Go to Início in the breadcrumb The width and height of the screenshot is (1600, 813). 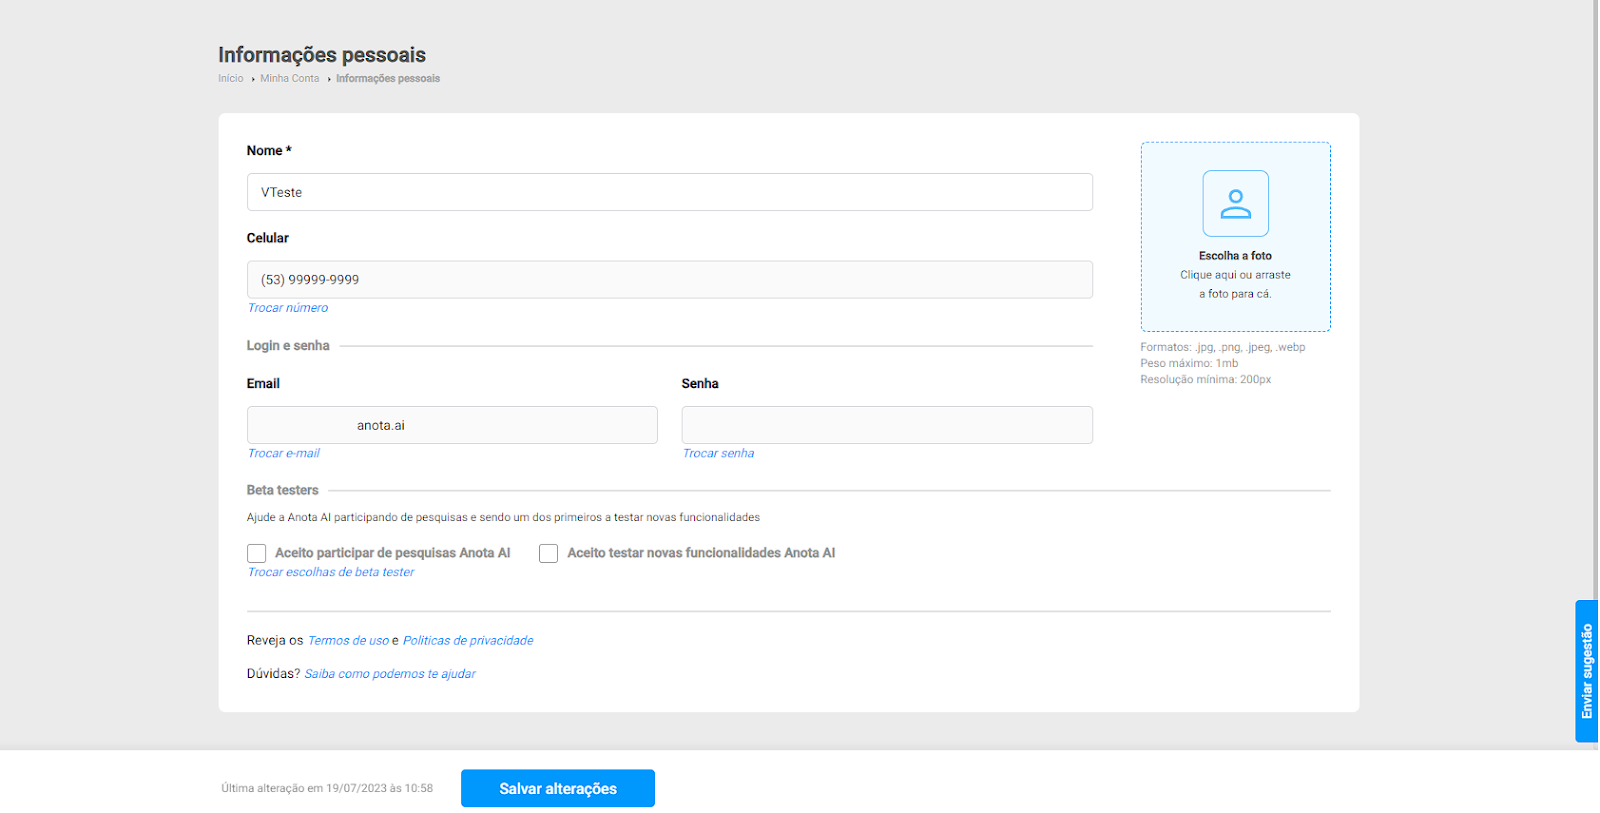[231, 79]
